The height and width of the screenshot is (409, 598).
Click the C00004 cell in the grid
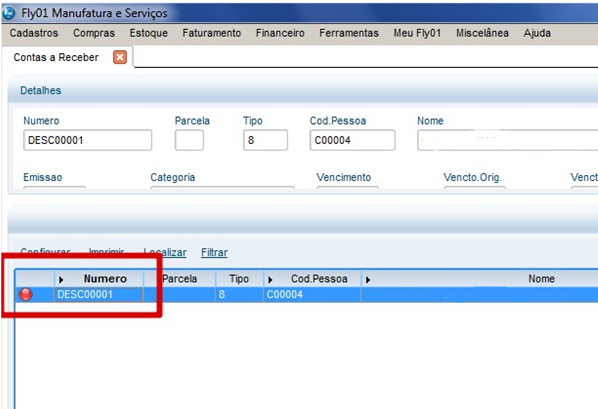tap(312, 295)
